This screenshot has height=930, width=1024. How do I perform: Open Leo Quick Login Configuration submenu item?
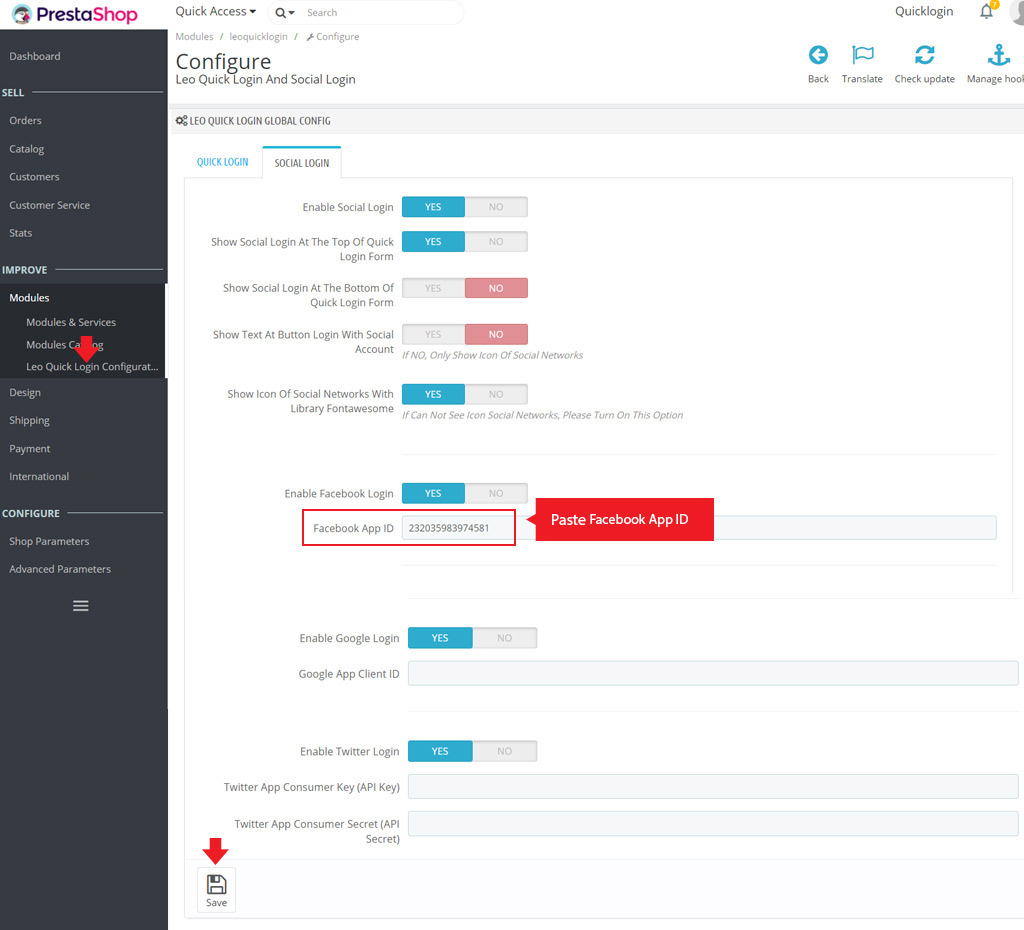[x=92, y=366]
